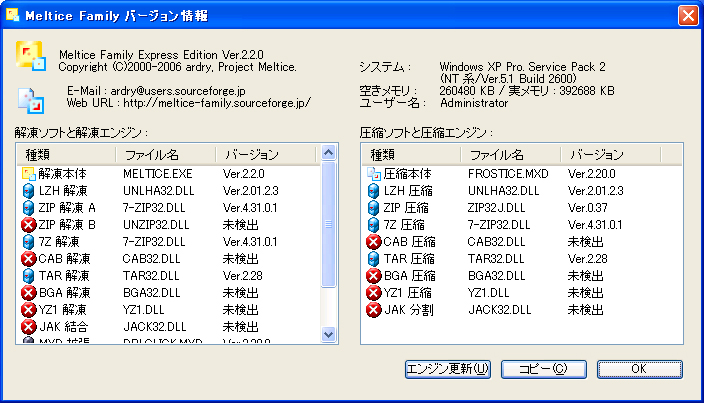Screen dimensions: 704x403
Task: Click Windows XP Pro. Service Pack 2 text
Action: point(522,67)
